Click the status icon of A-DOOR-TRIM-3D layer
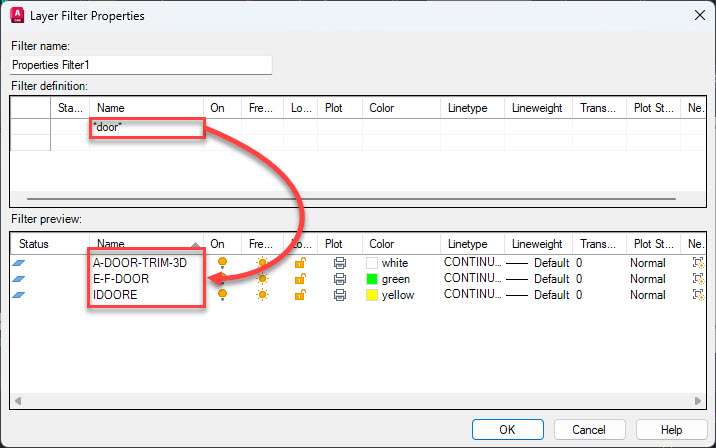 (19, 263)
